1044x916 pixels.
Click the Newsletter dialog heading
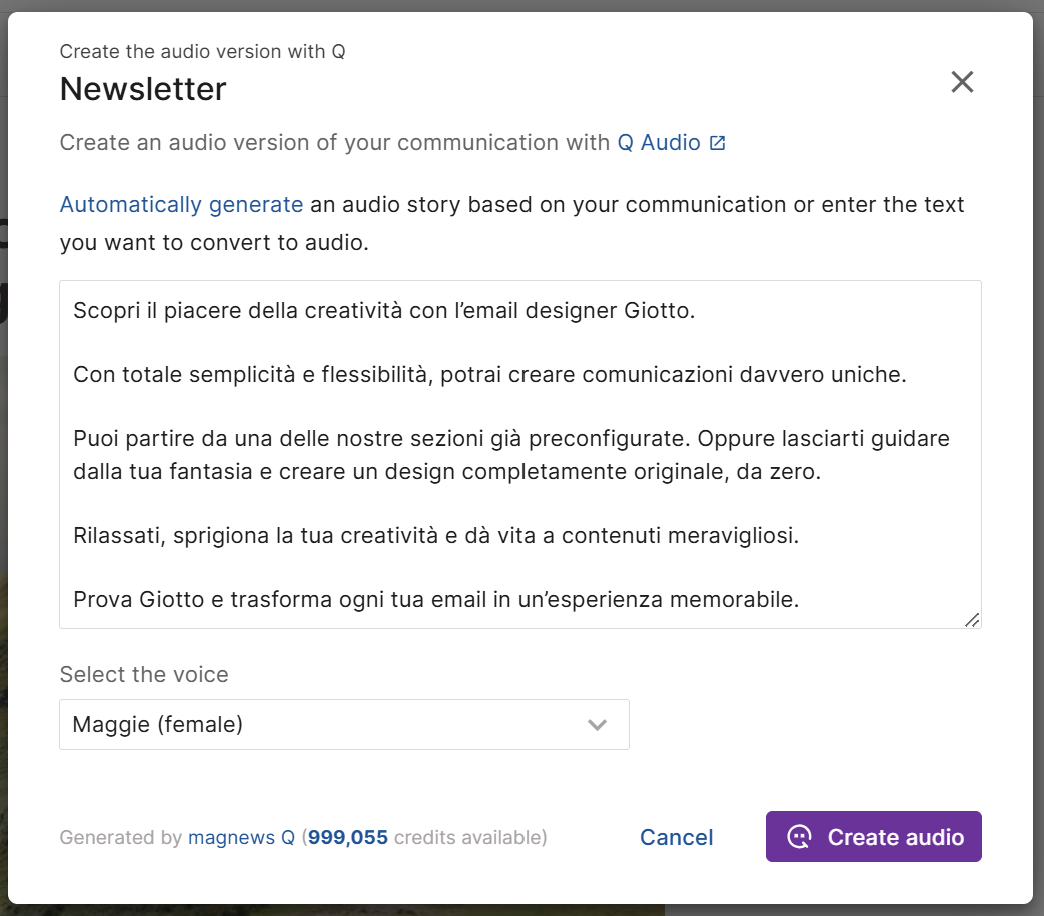click(143, 89)
